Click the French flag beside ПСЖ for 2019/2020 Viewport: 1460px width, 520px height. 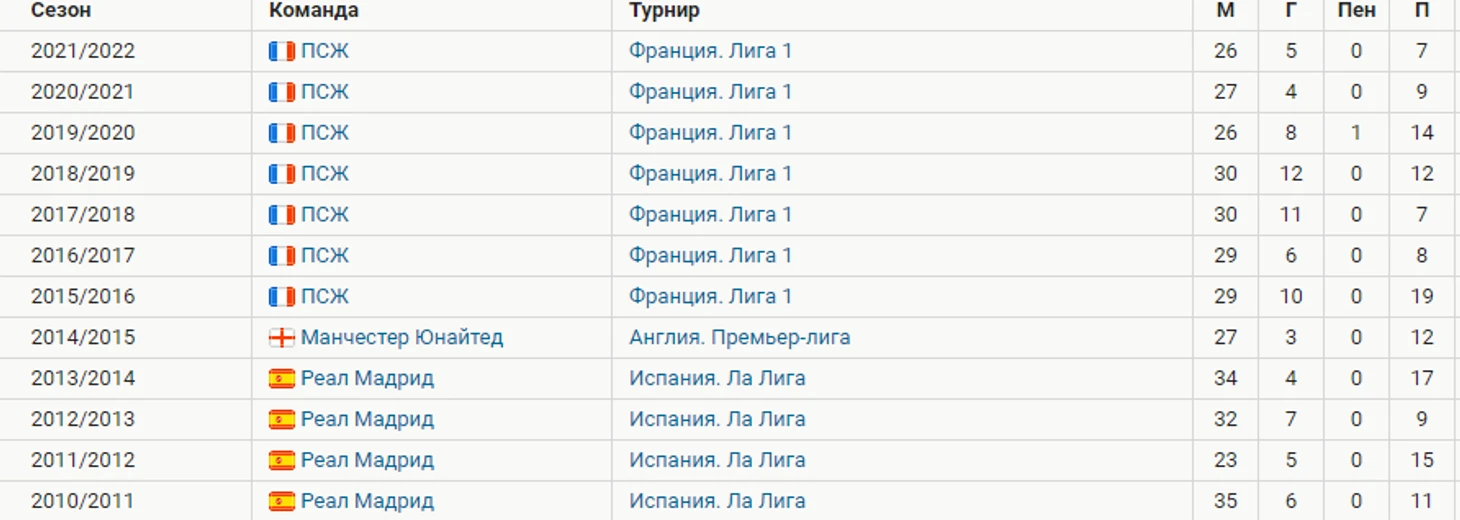(282, 133)
